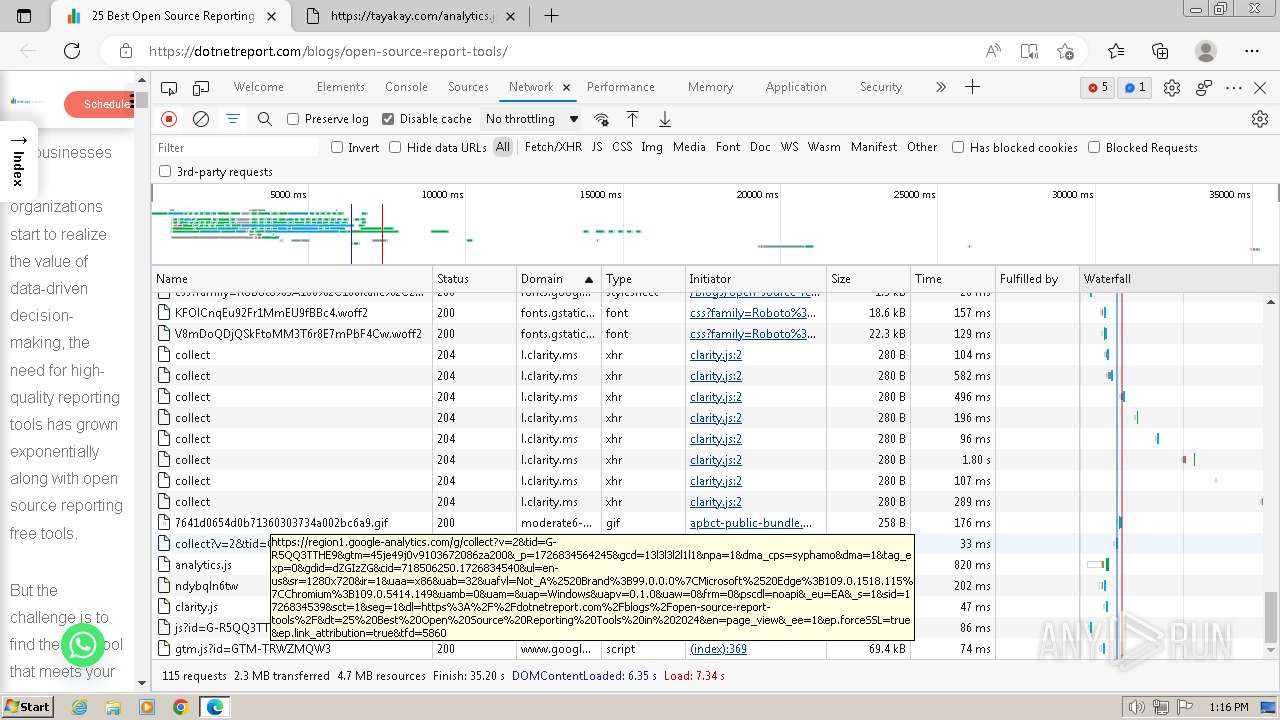Open browser Favorites list icon
This screenshot has width=1280, height=720.
click(1116, 51)
